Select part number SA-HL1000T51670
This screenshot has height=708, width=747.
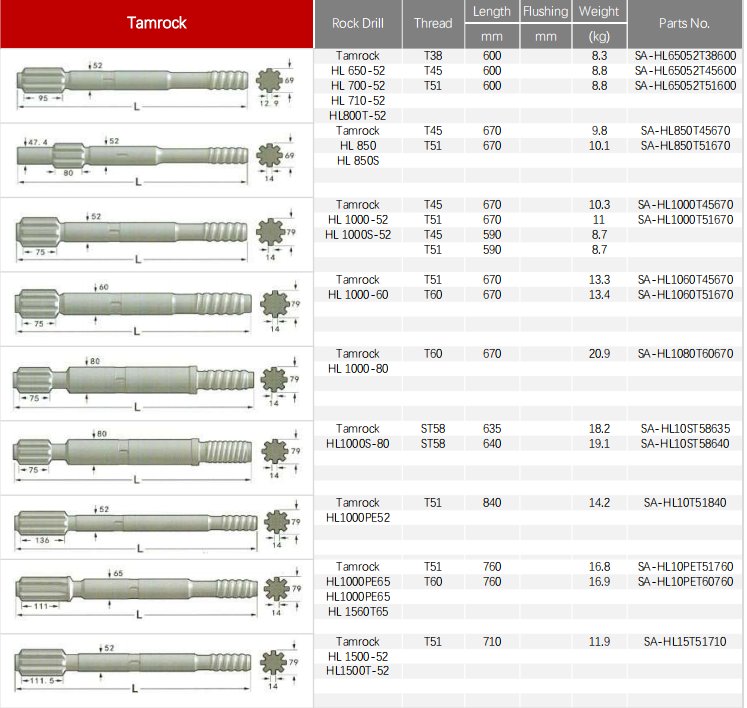(x=685, y=220)
